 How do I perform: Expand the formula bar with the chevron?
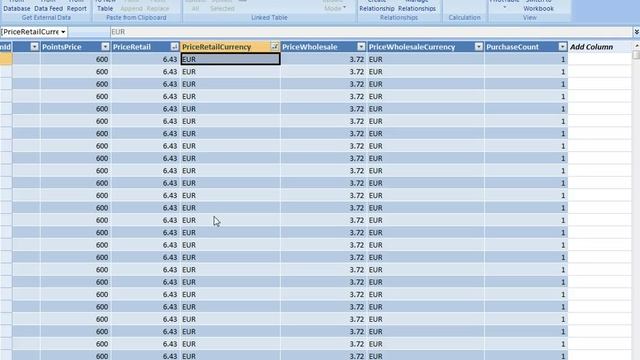click(636, 32)
